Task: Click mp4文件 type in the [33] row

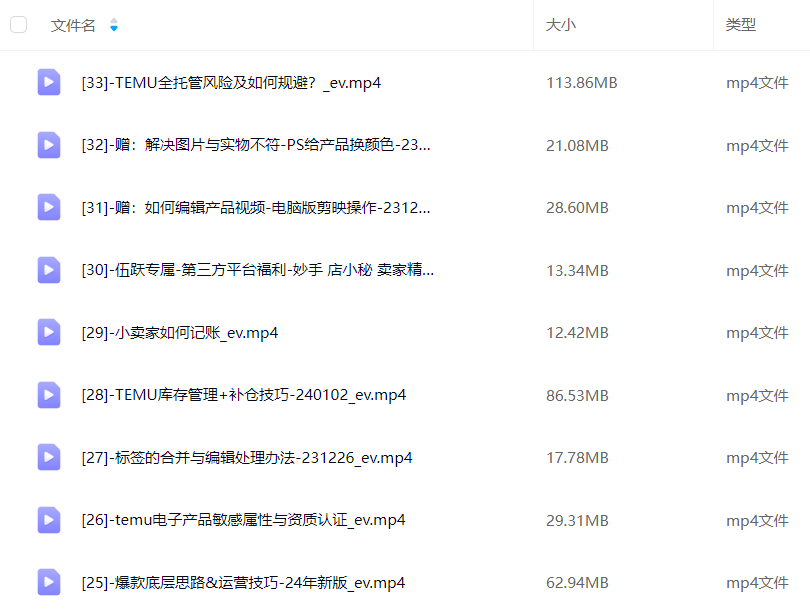Action: click(757, 83)
